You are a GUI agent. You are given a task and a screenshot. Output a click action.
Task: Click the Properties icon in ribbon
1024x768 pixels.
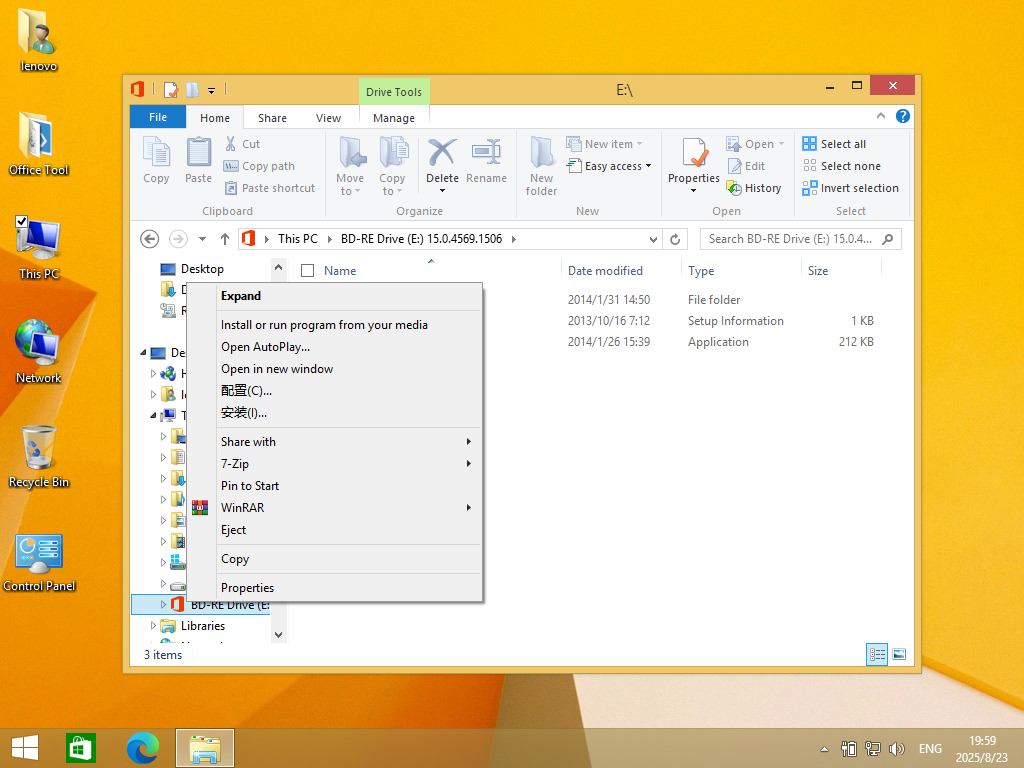694,154
